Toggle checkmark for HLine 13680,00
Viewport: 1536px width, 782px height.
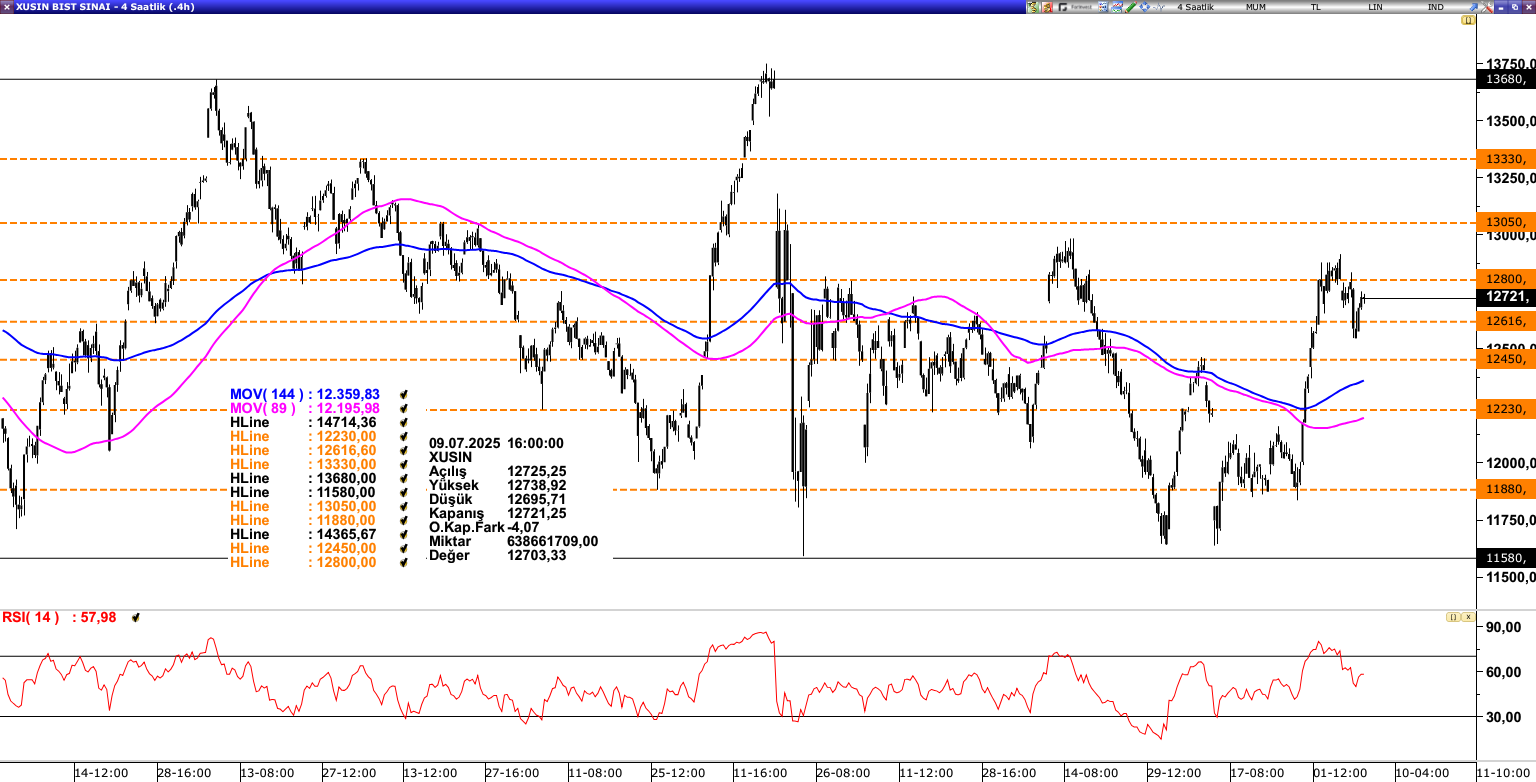(404, 479)
